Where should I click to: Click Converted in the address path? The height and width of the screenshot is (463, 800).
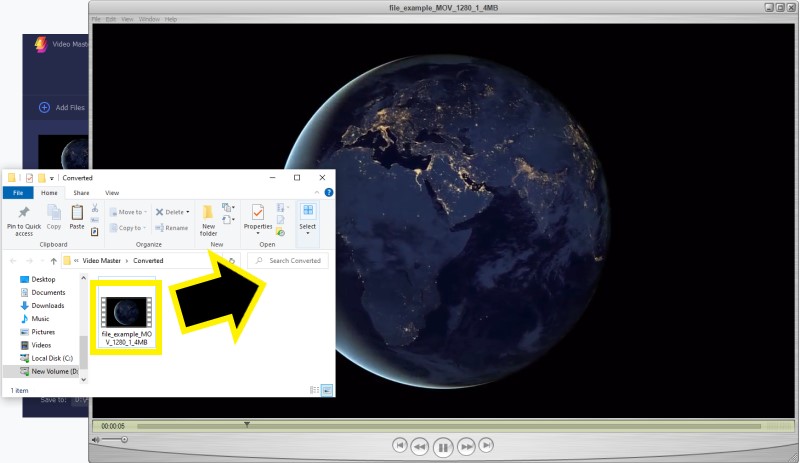[148, 260]
